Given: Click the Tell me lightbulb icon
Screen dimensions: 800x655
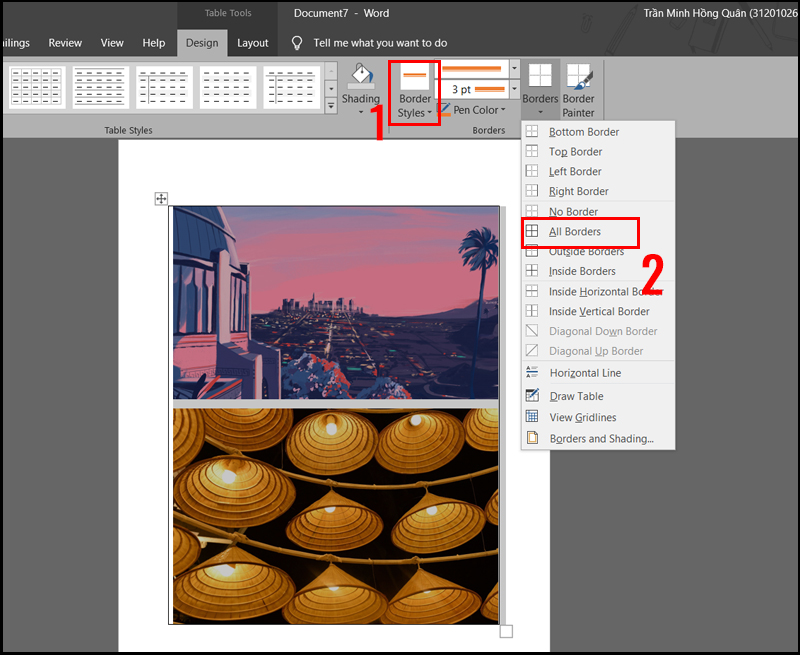Looking at the screenshot, I should [x=297, y=43].
